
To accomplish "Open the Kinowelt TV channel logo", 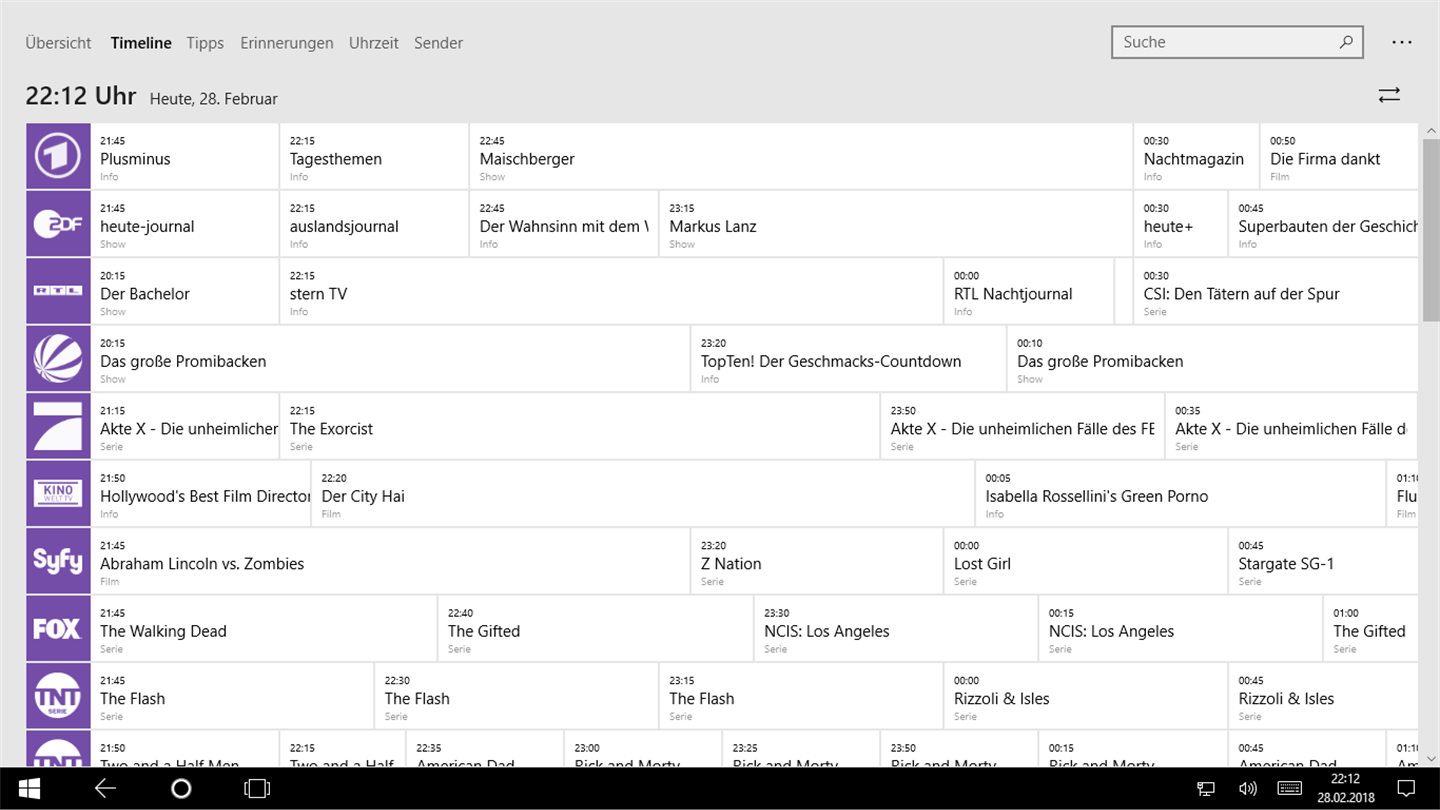I will pos(58,494).
